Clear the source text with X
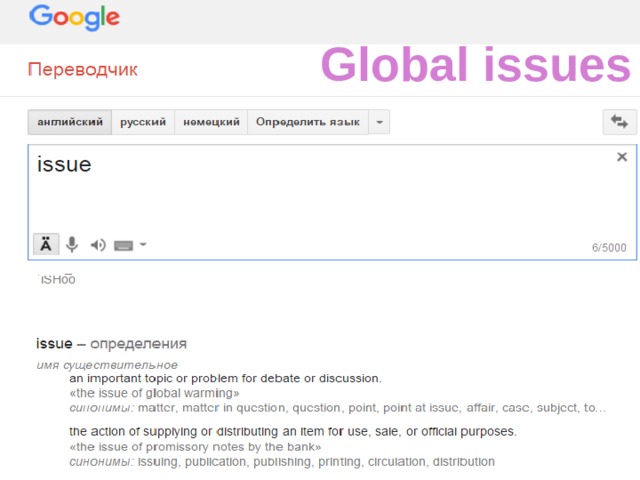Viewport: 640px width, 480px height. [622, 157]
